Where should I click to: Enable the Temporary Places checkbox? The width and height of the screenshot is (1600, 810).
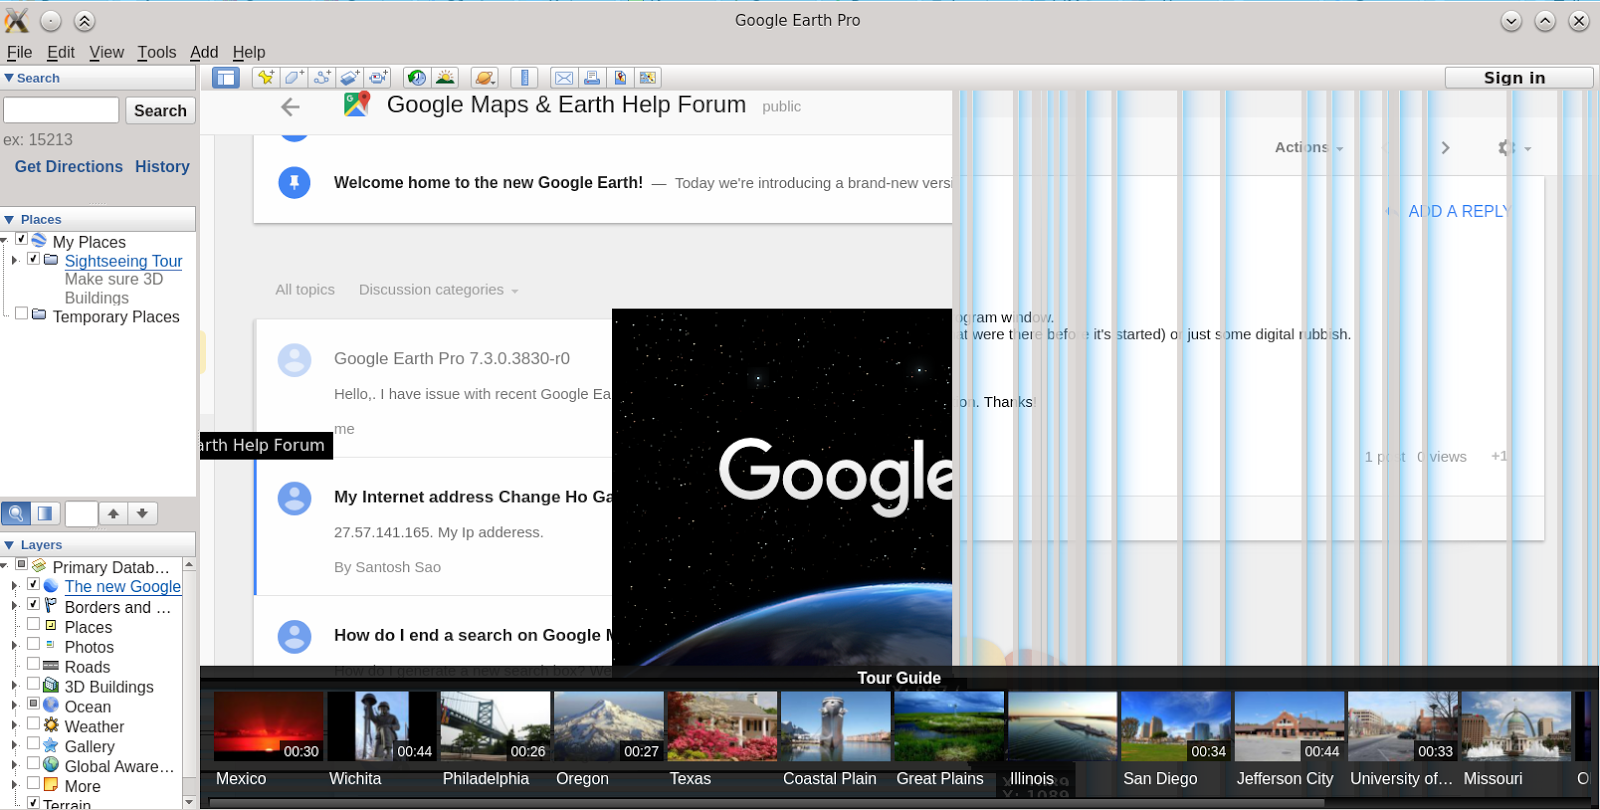pyautogui.click(x=21, y=314)
